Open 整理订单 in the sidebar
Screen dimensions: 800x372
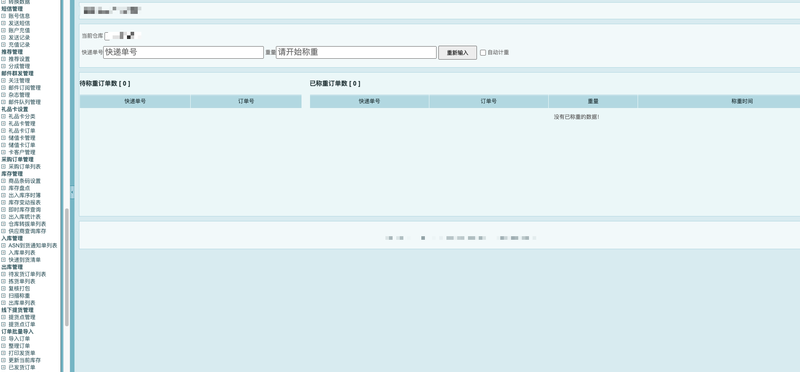(19, 345)
